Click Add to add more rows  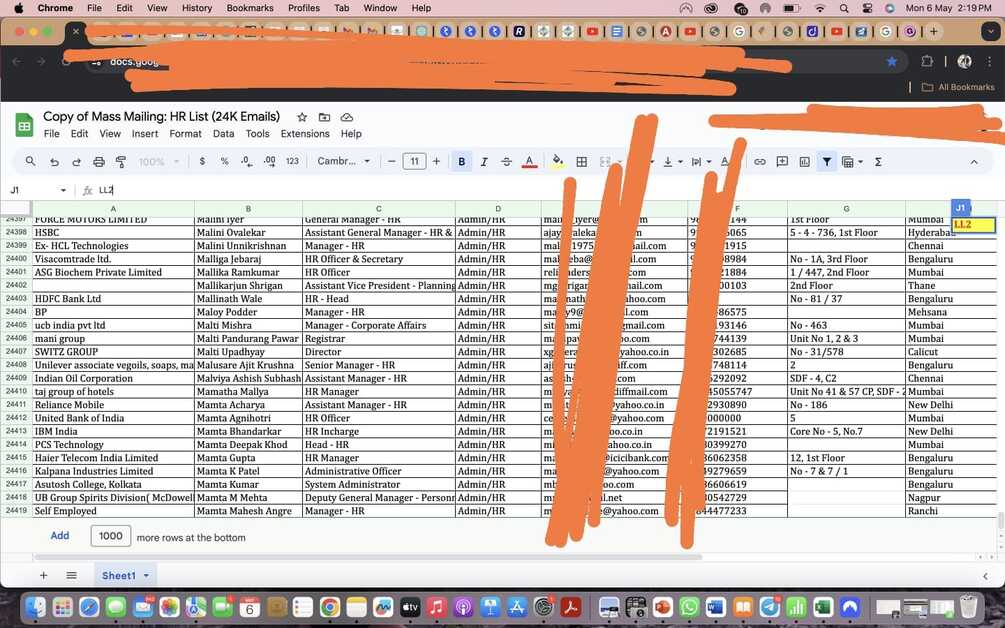click(x=60, y=536)
